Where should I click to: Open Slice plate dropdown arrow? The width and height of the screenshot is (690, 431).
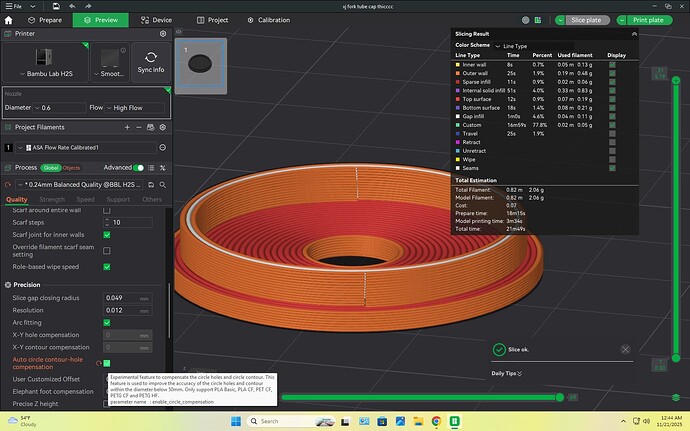click(560, 20)
